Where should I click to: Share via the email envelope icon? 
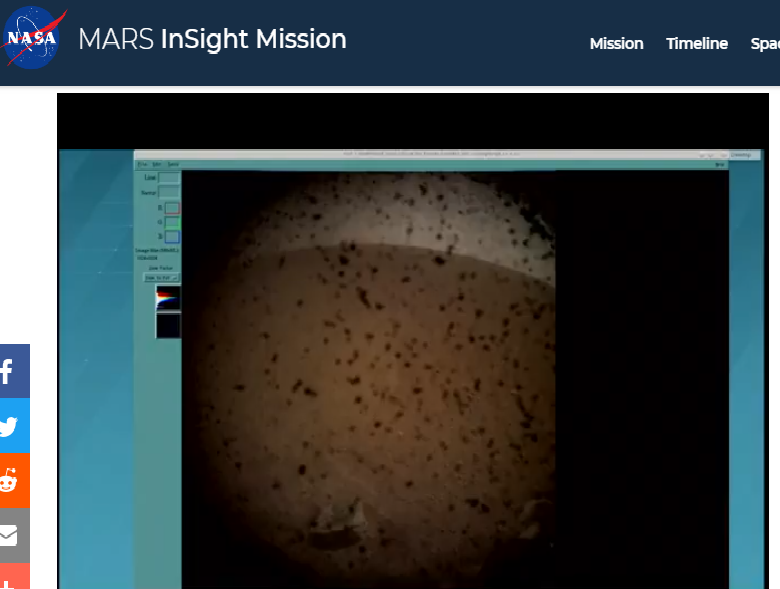pyautogui.click(x=10, y=536)
